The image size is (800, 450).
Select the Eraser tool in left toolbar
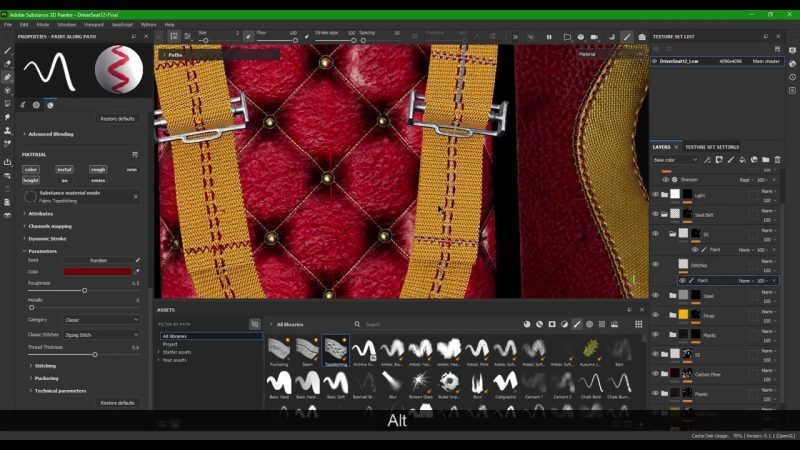coord(8,63)
